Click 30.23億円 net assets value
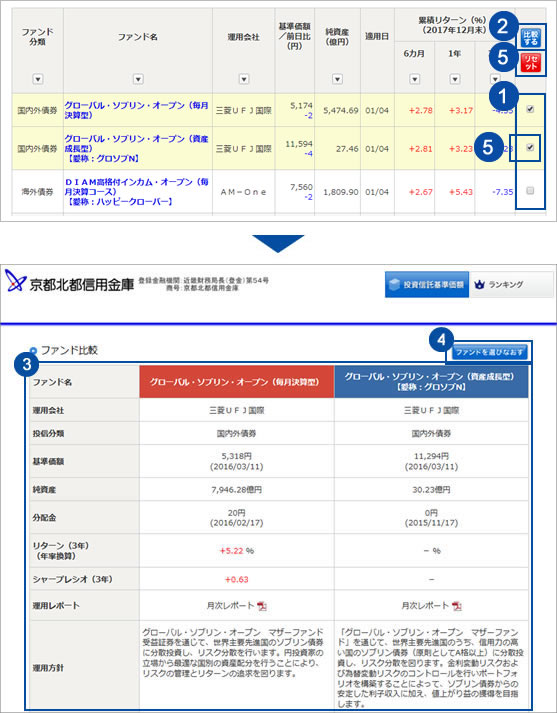The image size is (557, 713). pyautogui.click(x=431, y=490)
